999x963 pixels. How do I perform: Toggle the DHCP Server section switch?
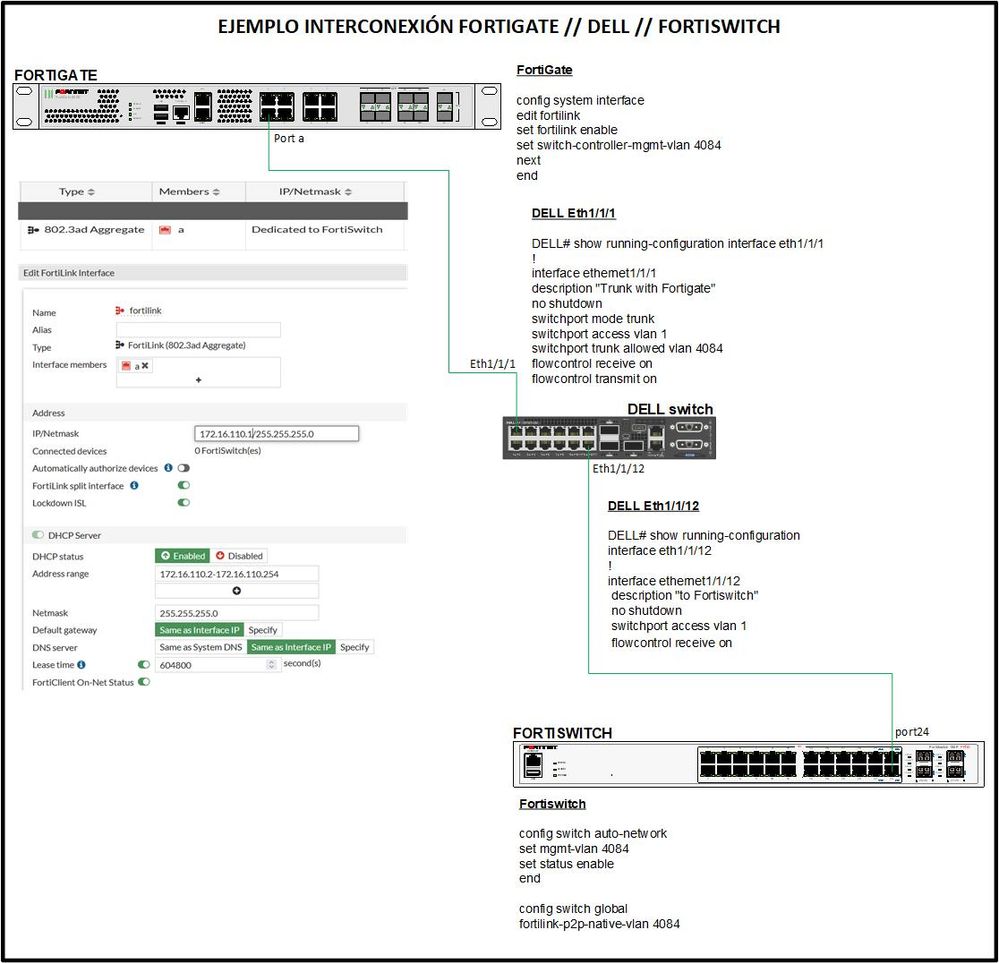click(38, 535)
